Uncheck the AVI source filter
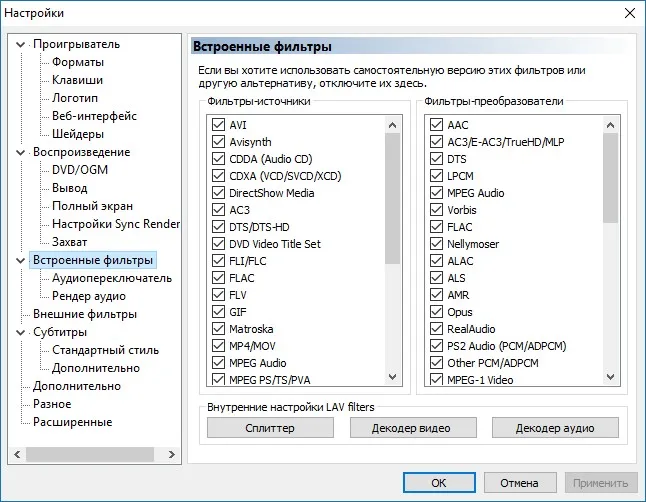The image size is (646, 502). (x=218, y=124)
